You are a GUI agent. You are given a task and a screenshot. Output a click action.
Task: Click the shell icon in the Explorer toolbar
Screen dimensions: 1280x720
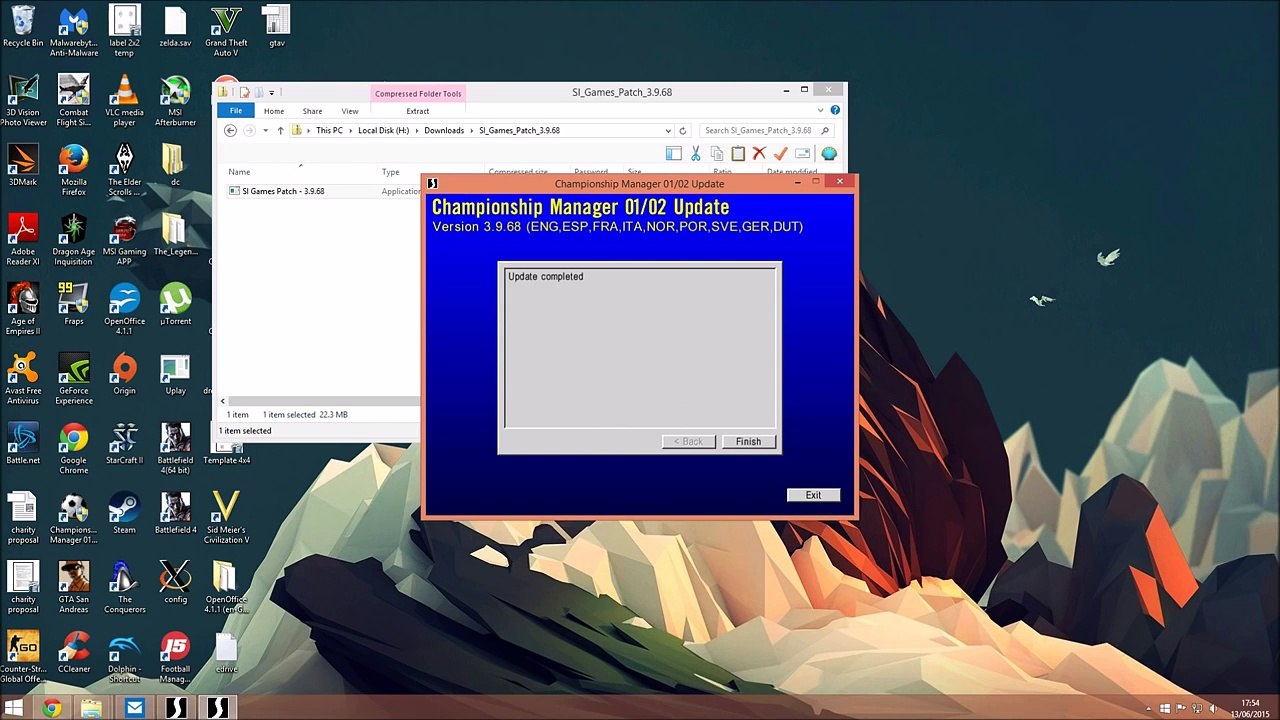(829, 153)
